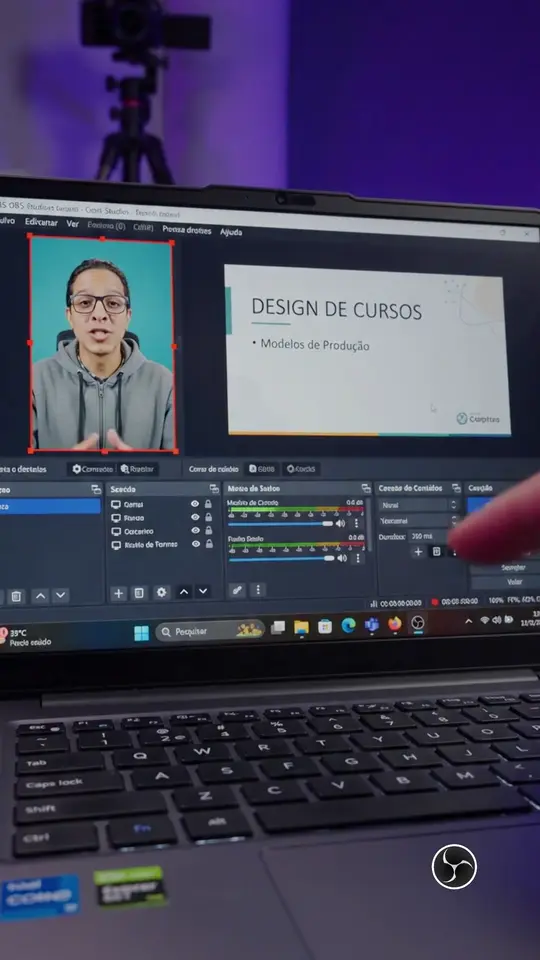Open Microsoft Teams from the taskbar
This screenshot has width=540, height=960.
point(372,624)
